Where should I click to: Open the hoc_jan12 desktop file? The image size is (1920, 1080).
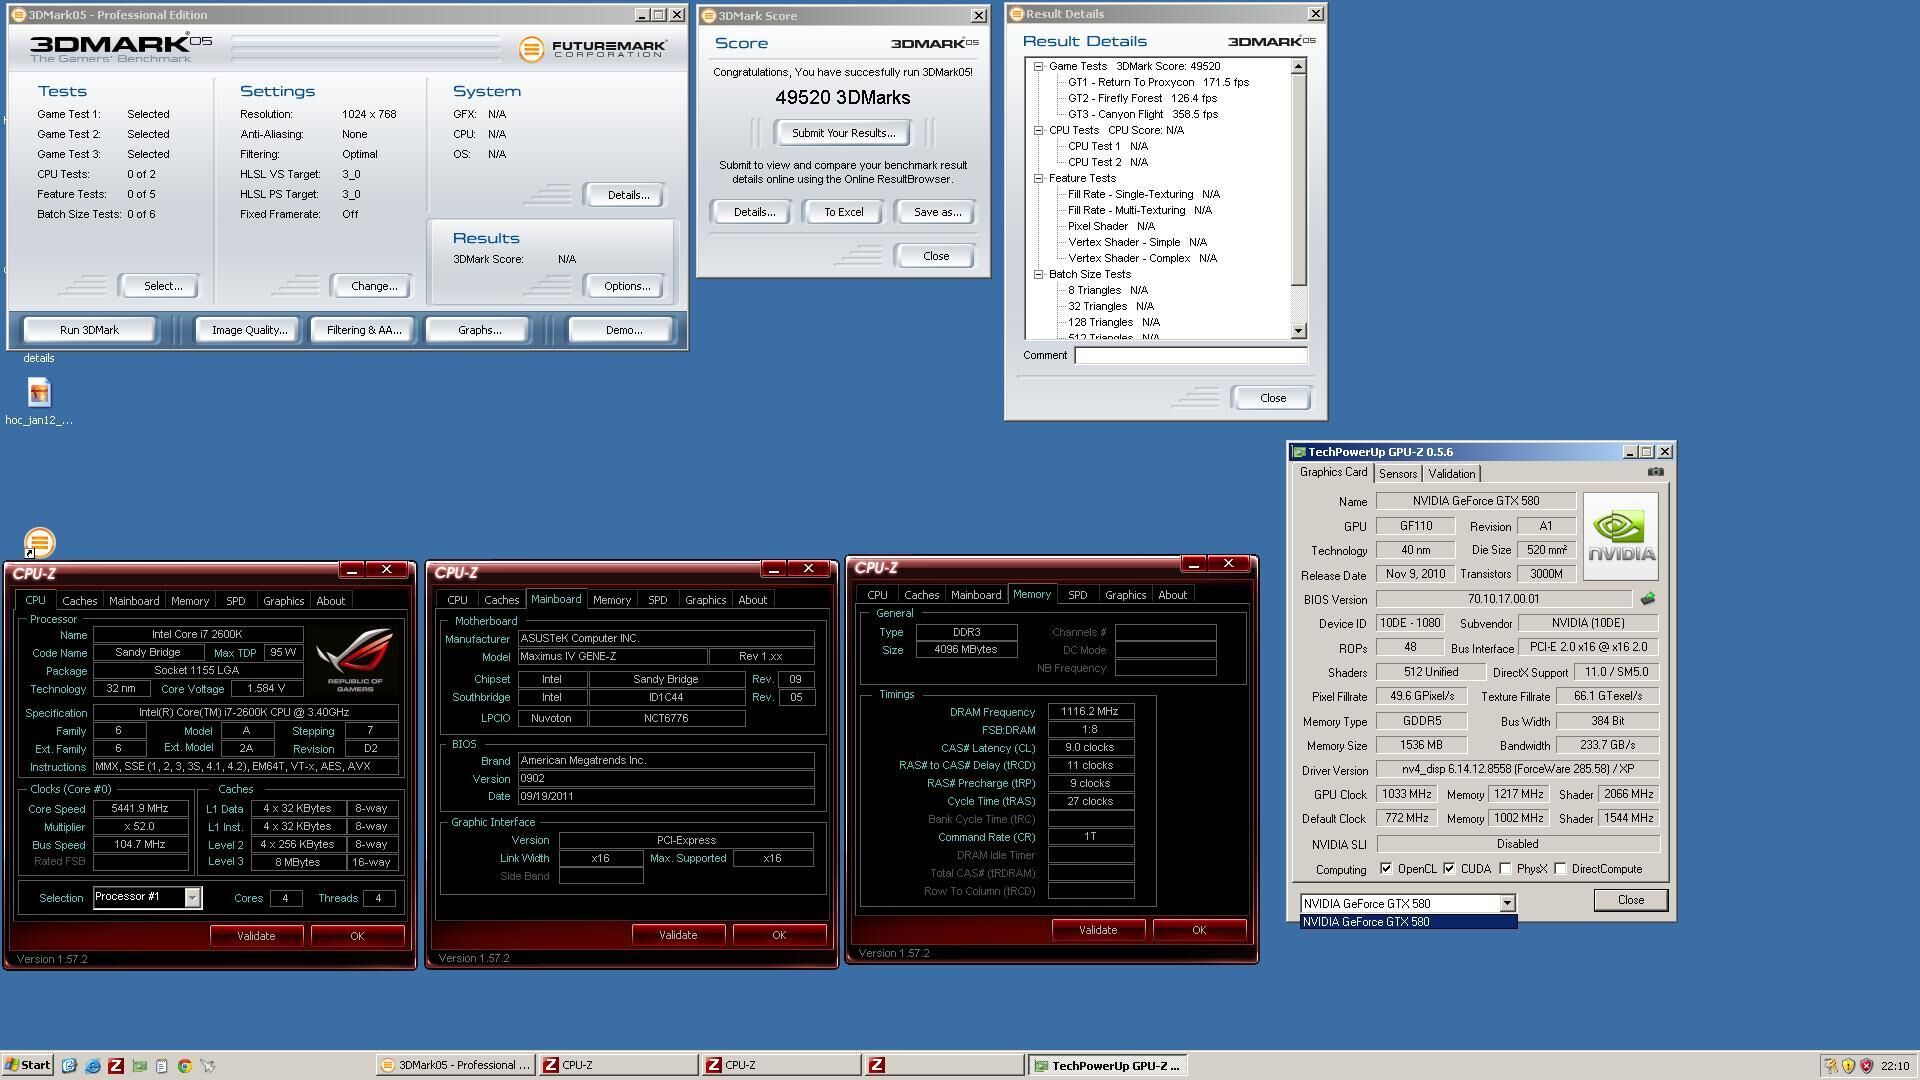pos(39,402)
